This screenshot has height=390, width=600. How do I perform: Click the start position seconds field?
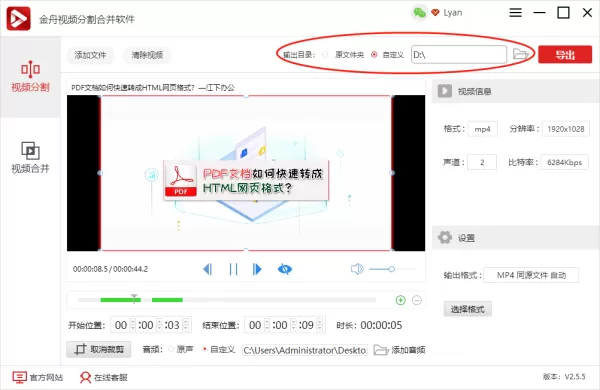[x=172, y=325]
